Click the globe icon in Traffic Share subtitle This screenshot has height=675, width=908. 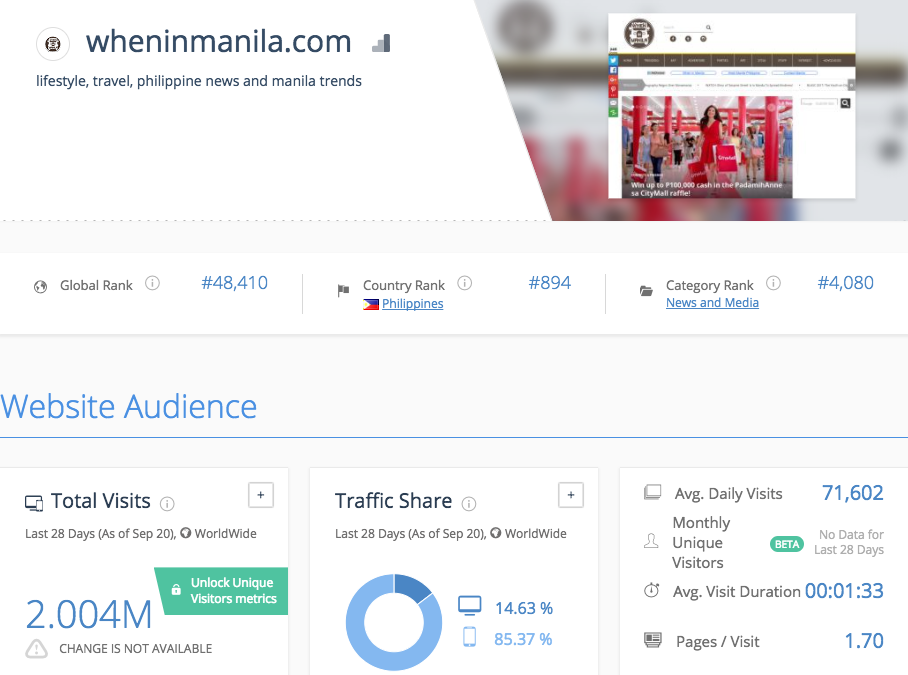point(496,533)
